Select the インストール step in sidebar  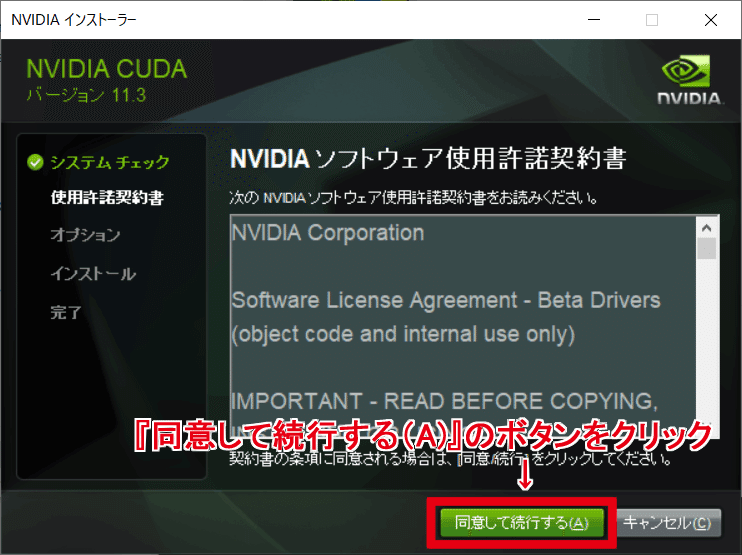(x=93, y=273)
